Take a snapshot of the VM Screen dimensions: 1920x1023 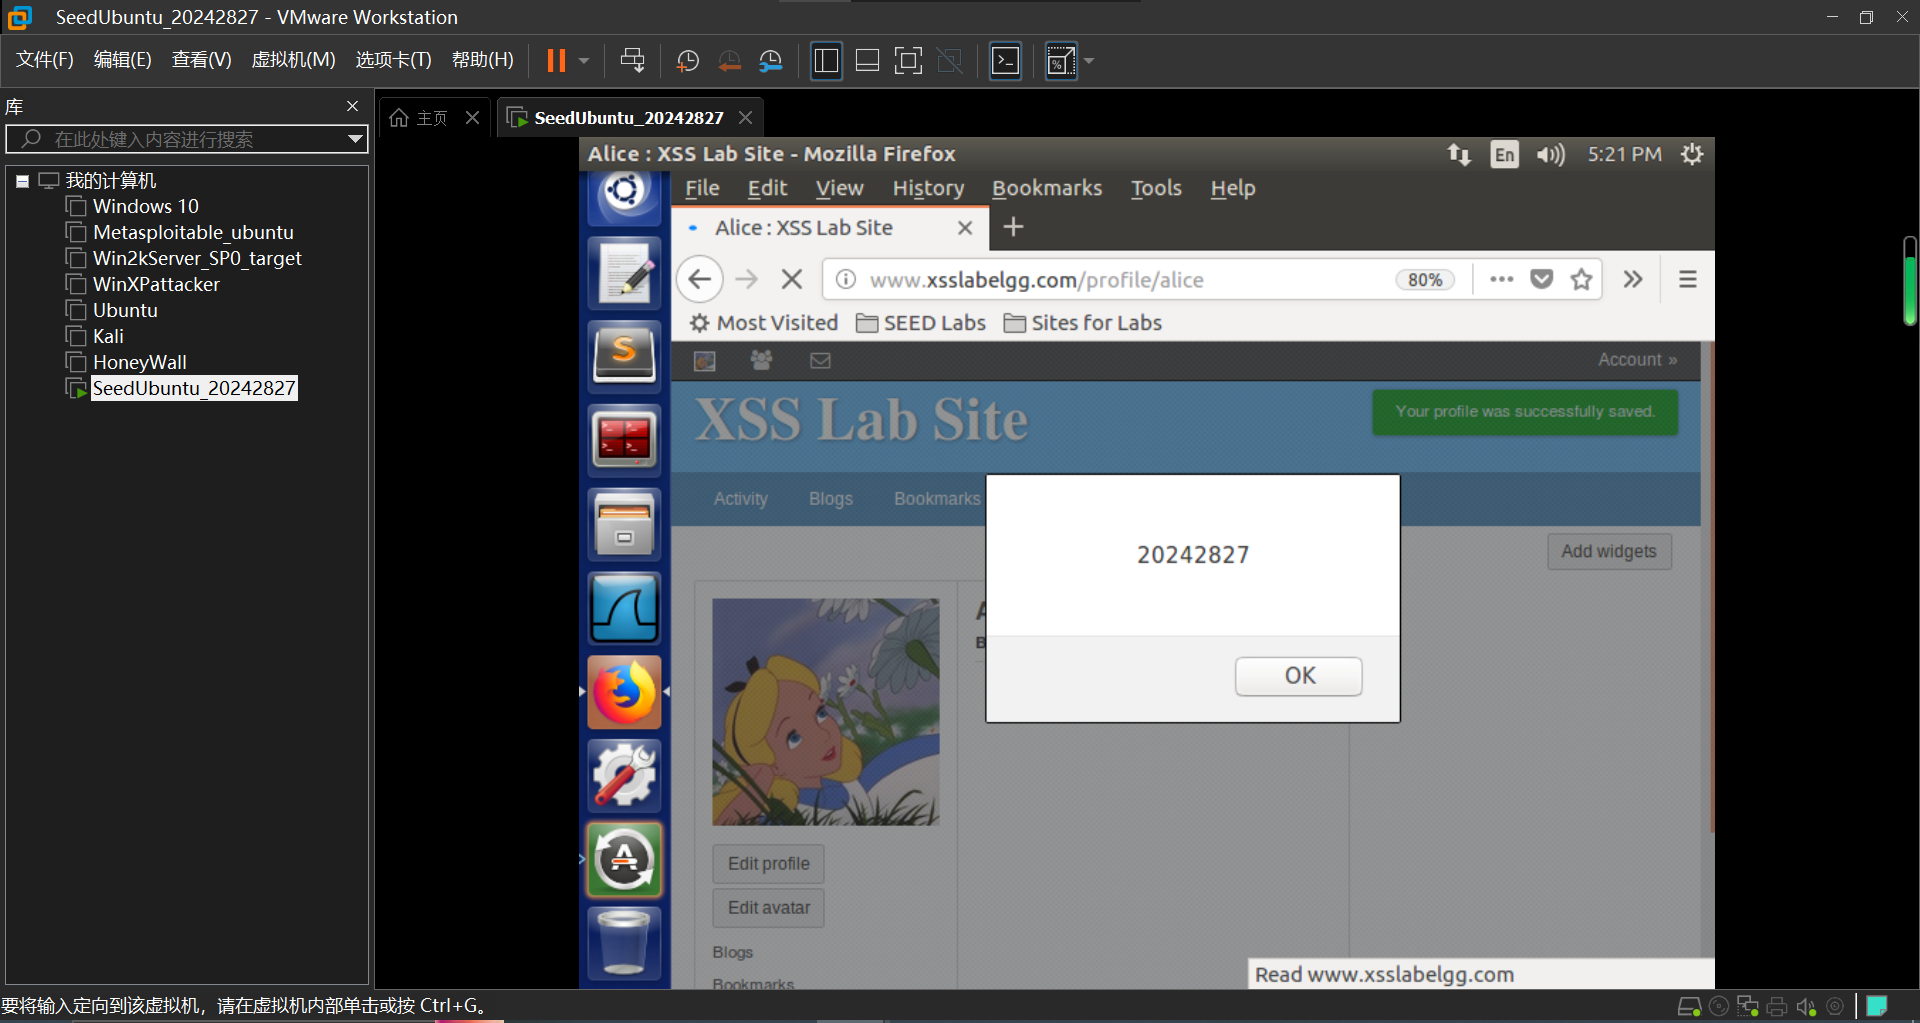pyautogui.click(x=687, y=61)
